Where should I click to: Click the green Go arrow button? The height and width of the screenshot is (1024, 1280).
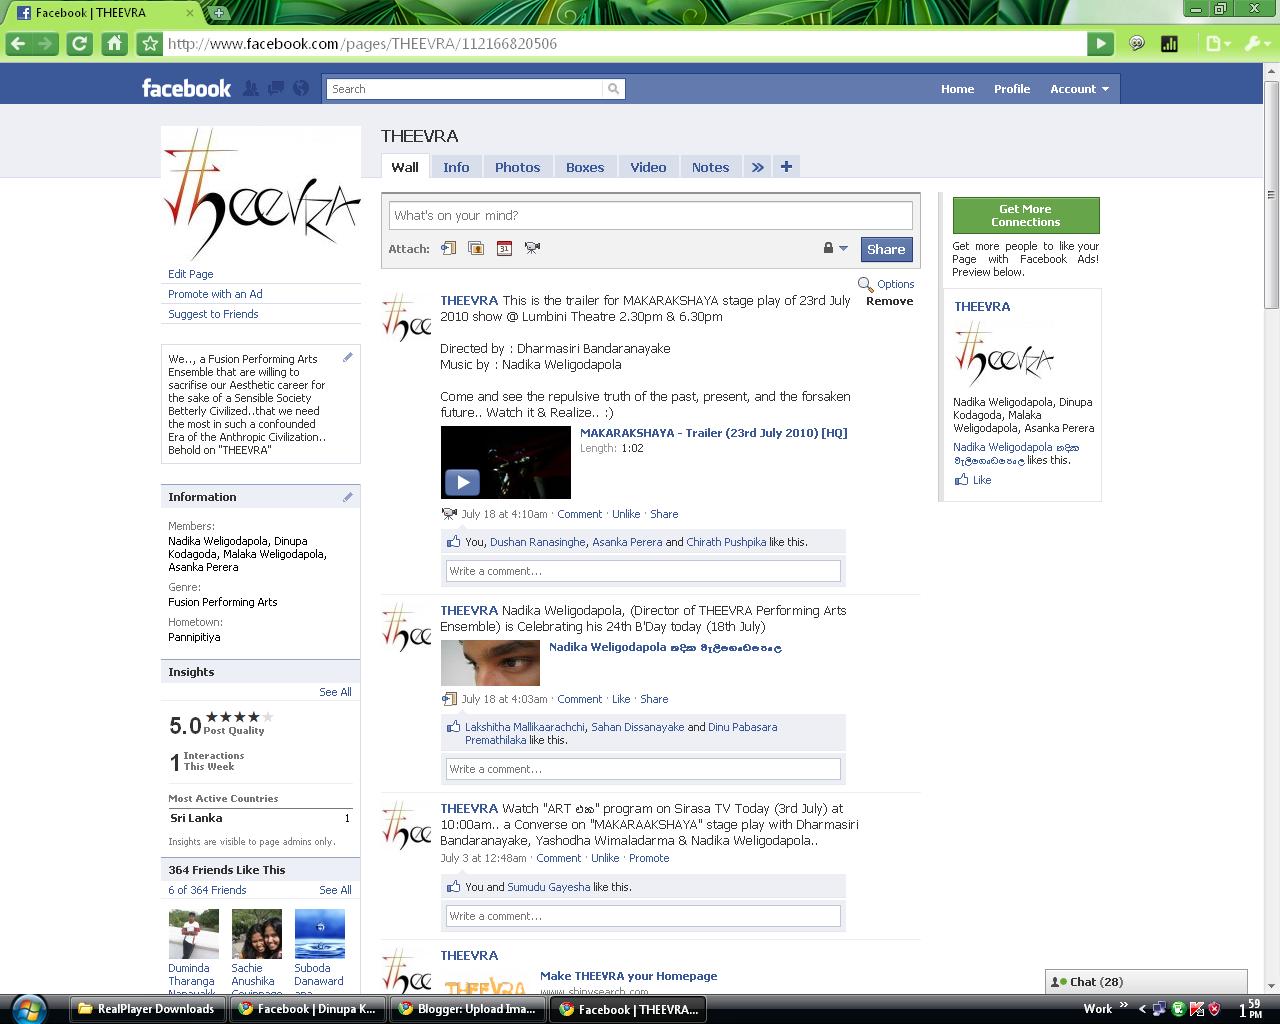(1100, 43)
